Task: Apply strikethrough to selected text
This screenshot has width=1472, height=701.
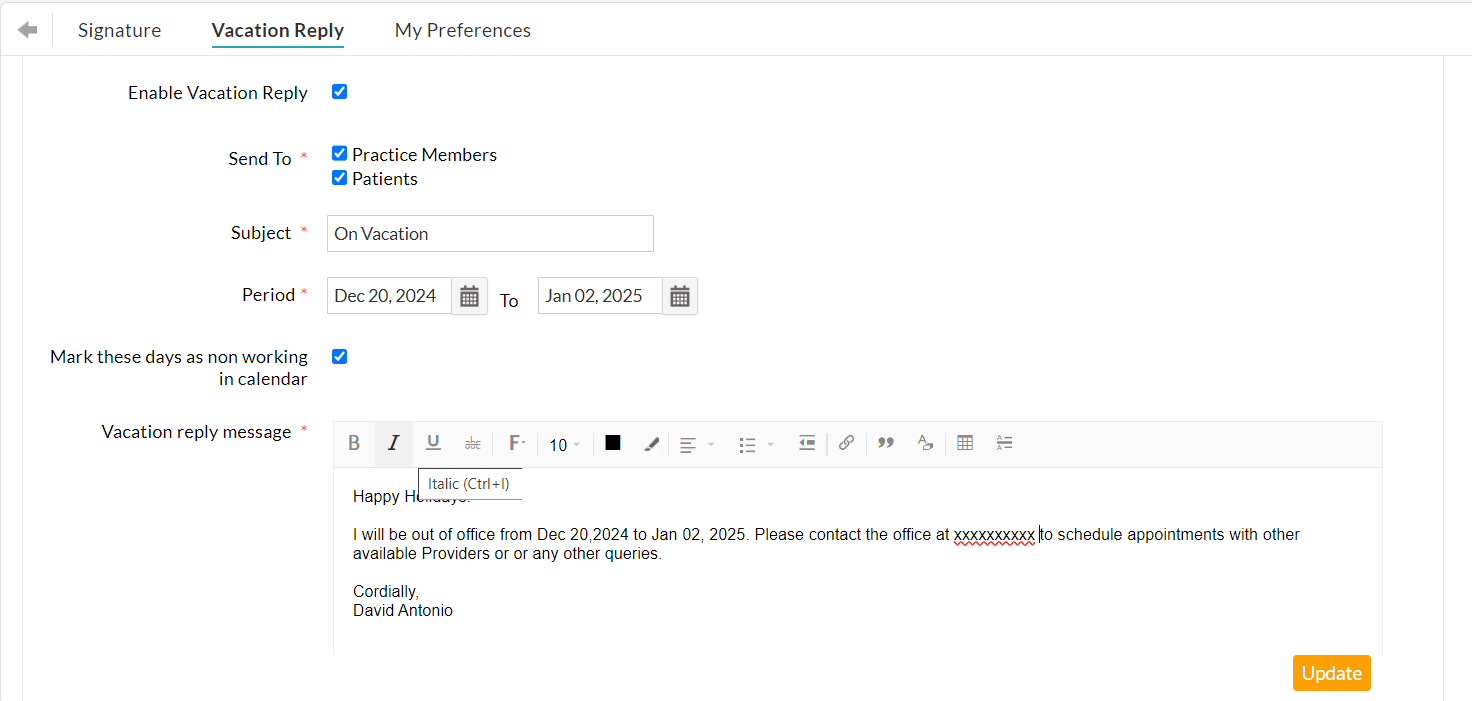Action: point(473,443)
